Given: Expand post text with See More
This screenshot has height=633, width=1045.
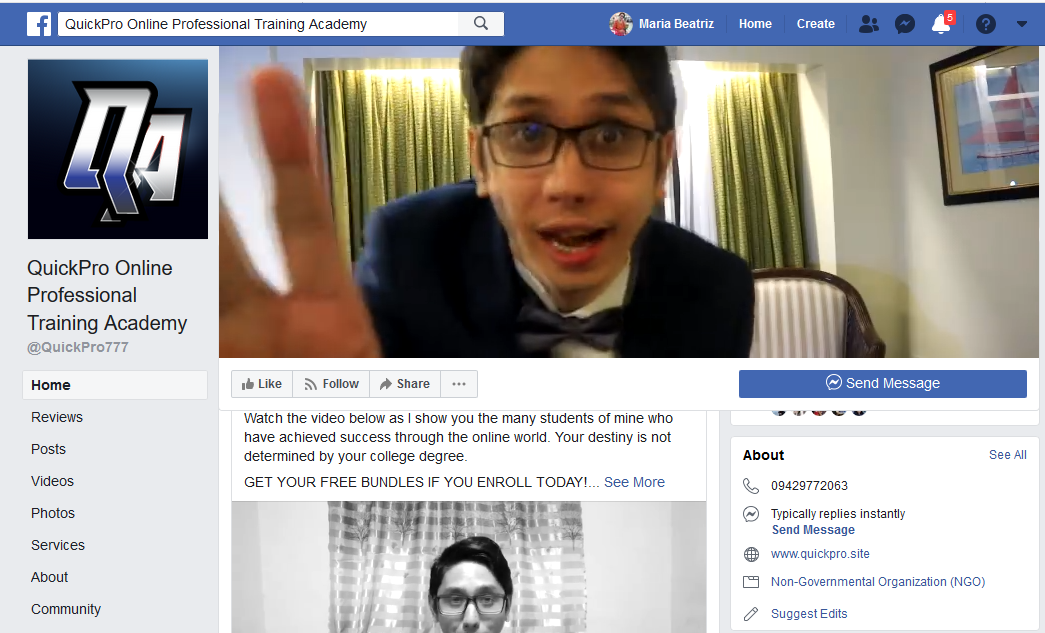Looking at the screenshot, I should [x=634, y=482].
